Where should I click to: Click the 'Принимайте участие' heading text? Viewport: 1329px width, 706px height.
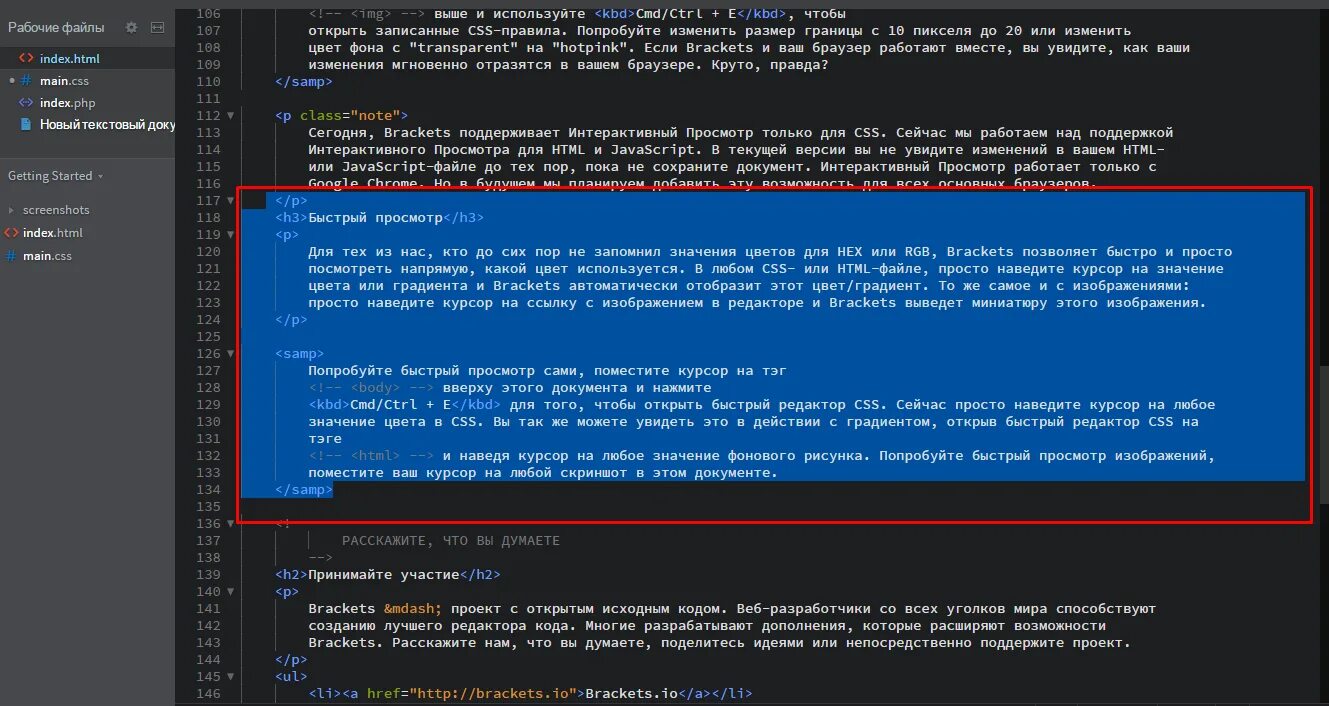point(383,575)
